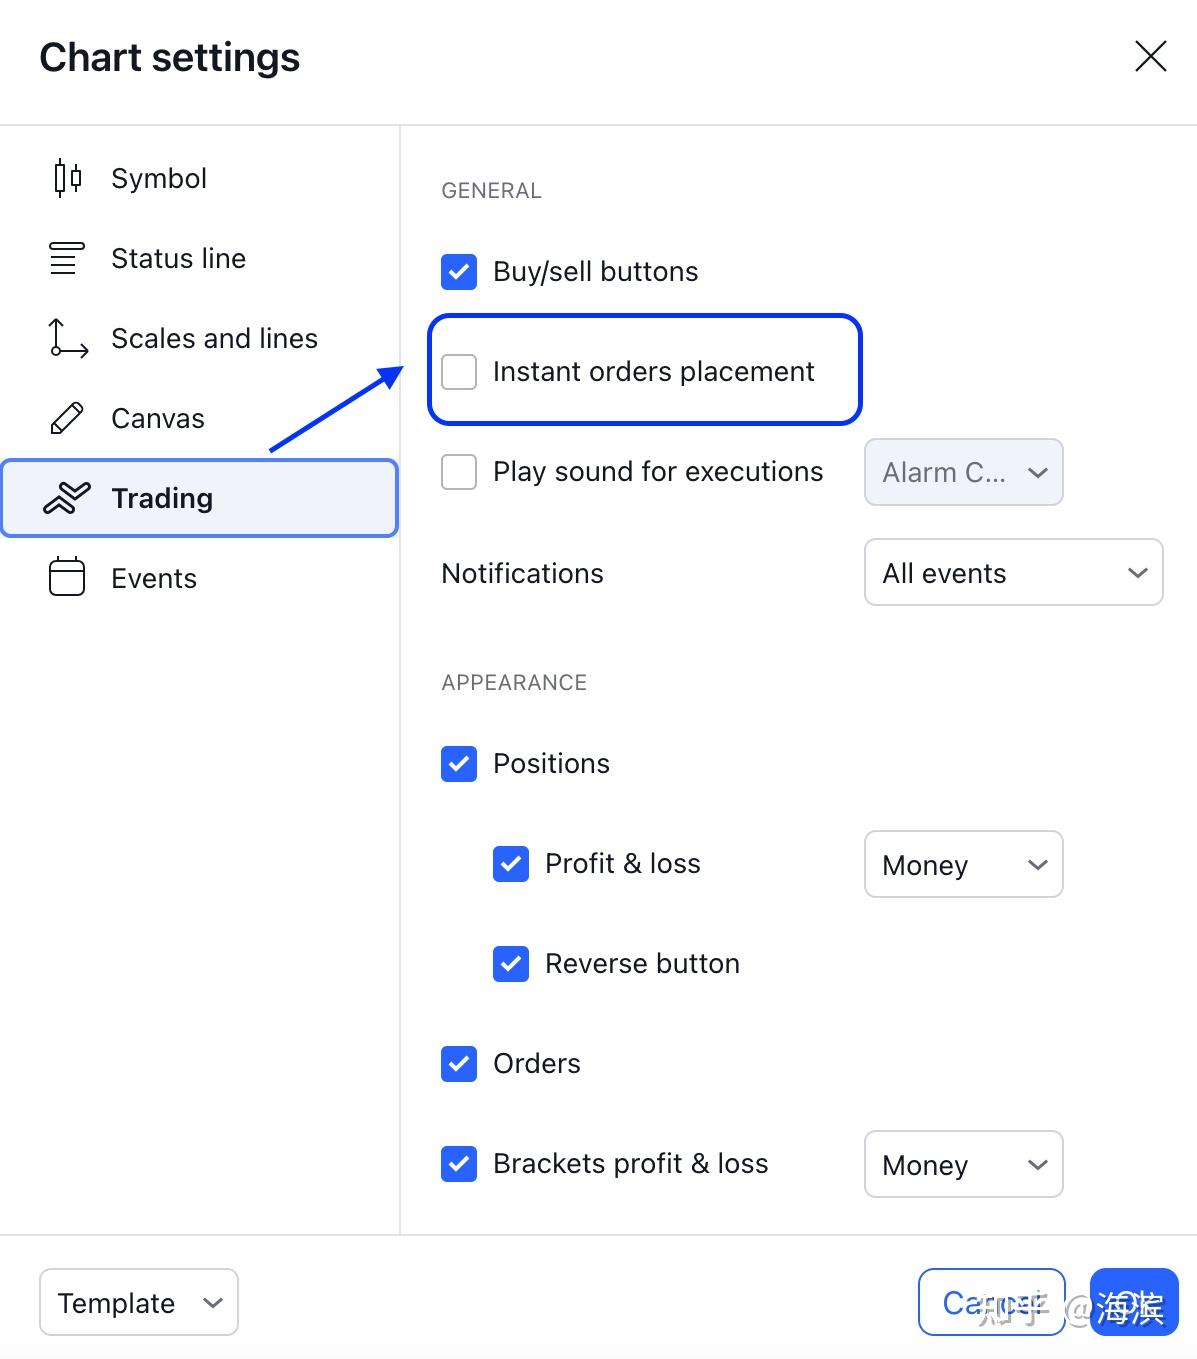The width and height of the screenshot is (1197, 1359).
Task: Open the Template dropdown
Action: point(139,1302)
